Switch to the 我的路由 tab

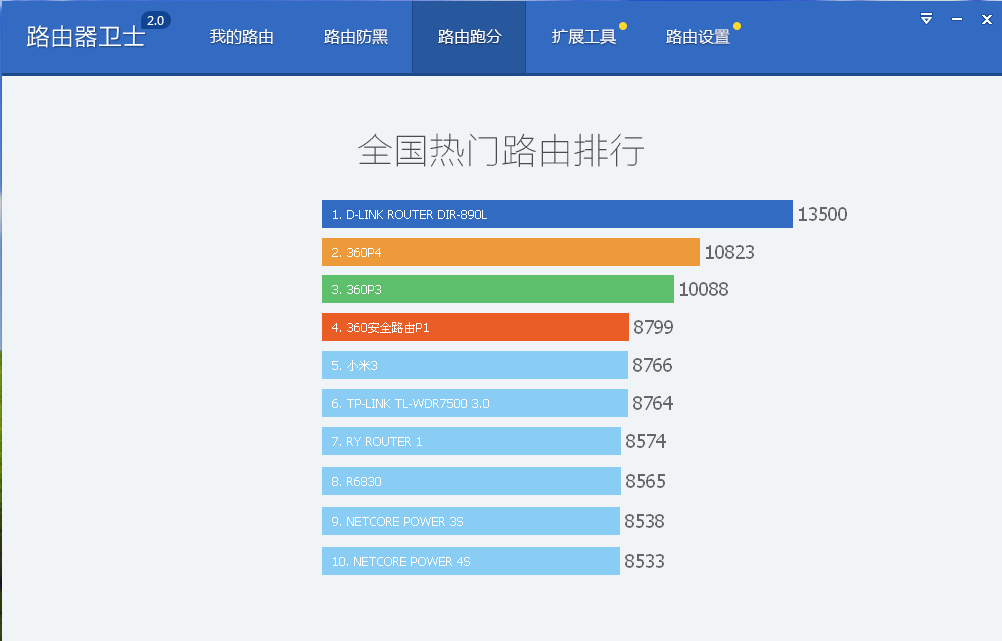pos(241,36)
